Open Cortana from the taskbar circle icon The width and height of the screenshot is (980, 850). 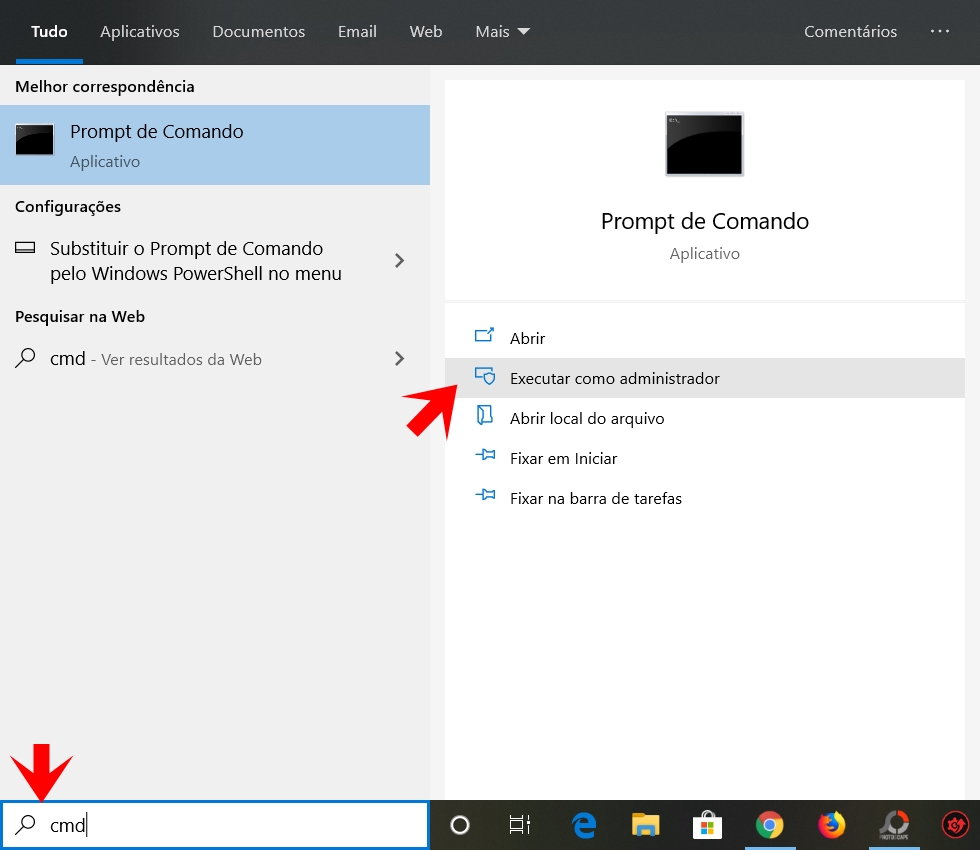point(460,825)
